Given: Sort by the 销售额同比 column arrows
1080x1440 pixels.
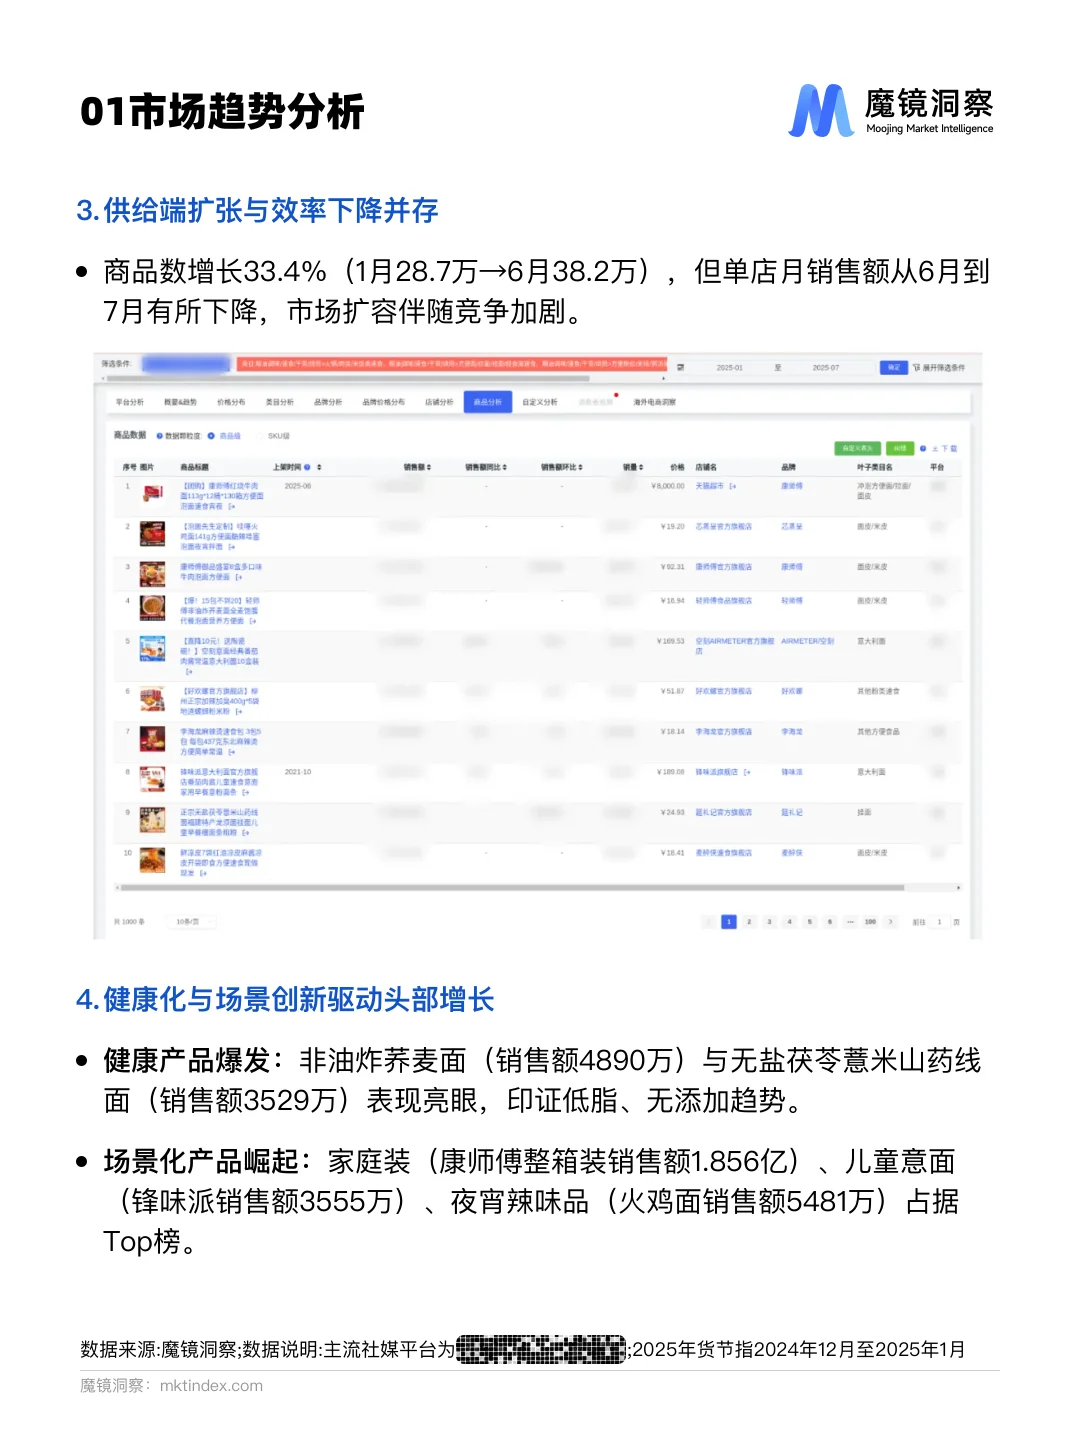Looking at the screenshot, I should (x=505, y=467).
